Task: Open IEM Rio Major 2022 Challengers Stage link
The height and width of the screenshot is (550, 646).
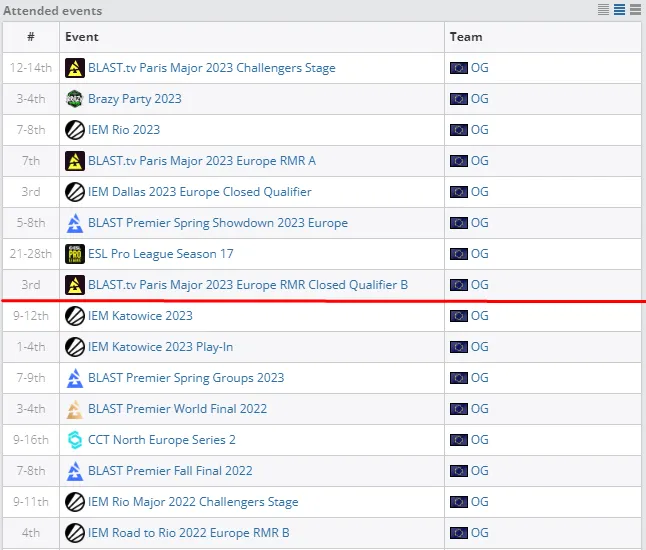Action: [193, 502]
